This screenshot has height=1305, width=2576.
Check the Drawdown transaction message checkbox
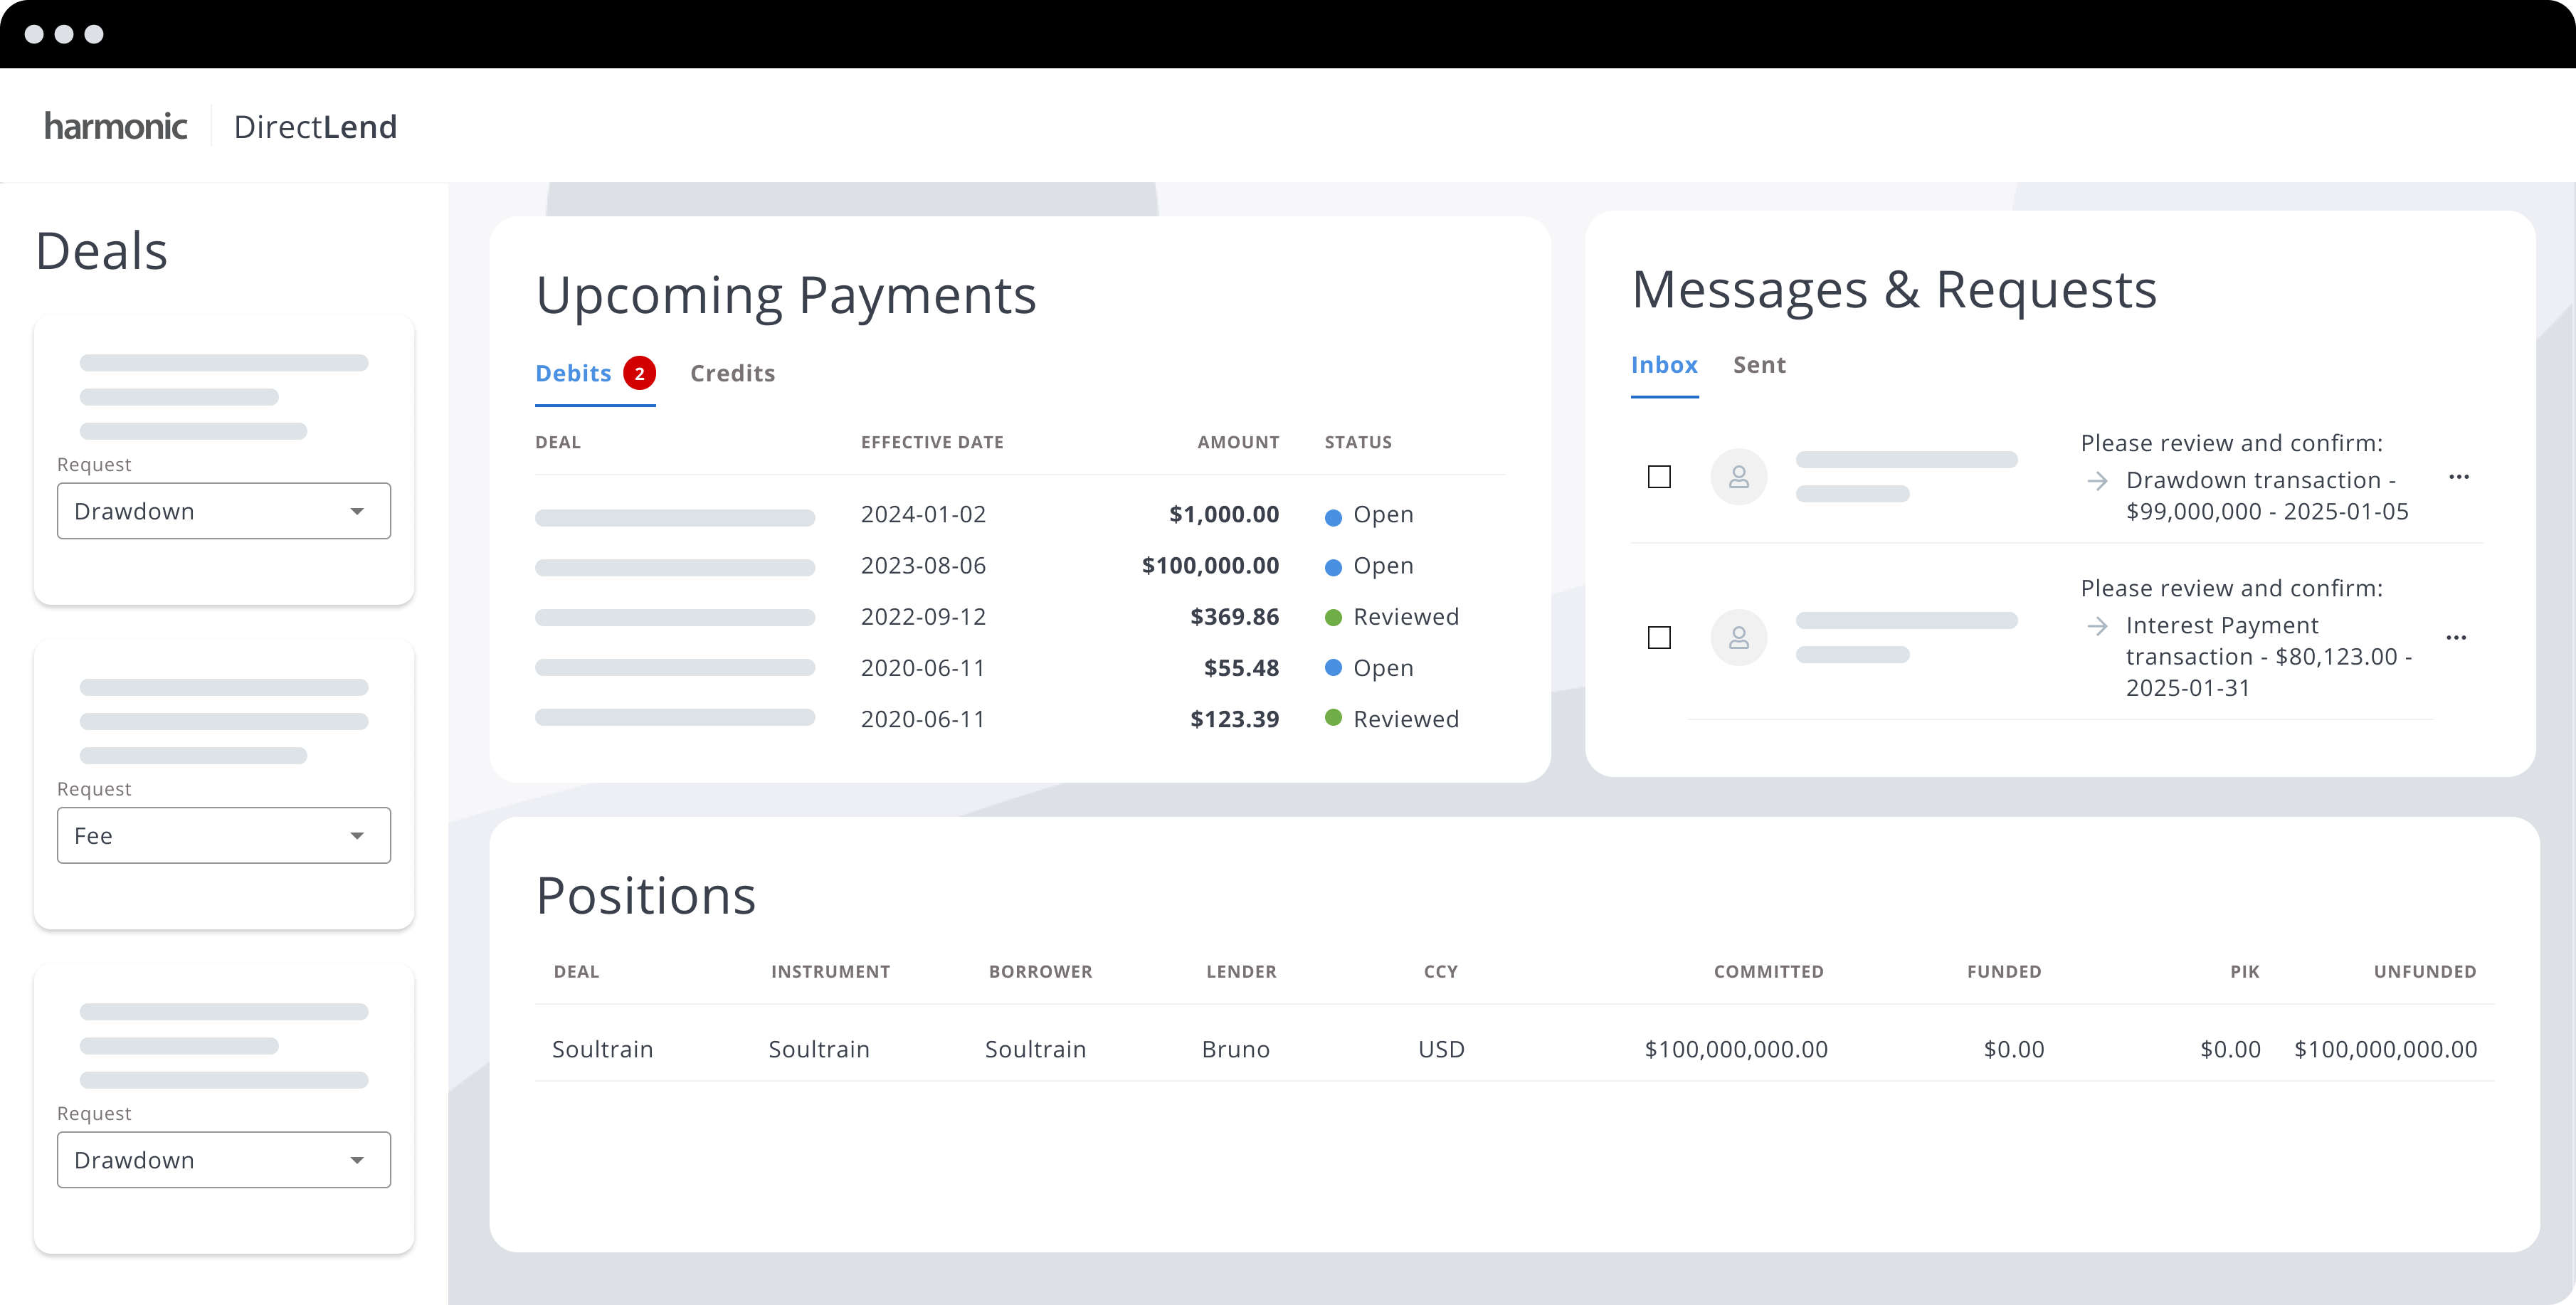[x=1659, y=477]
